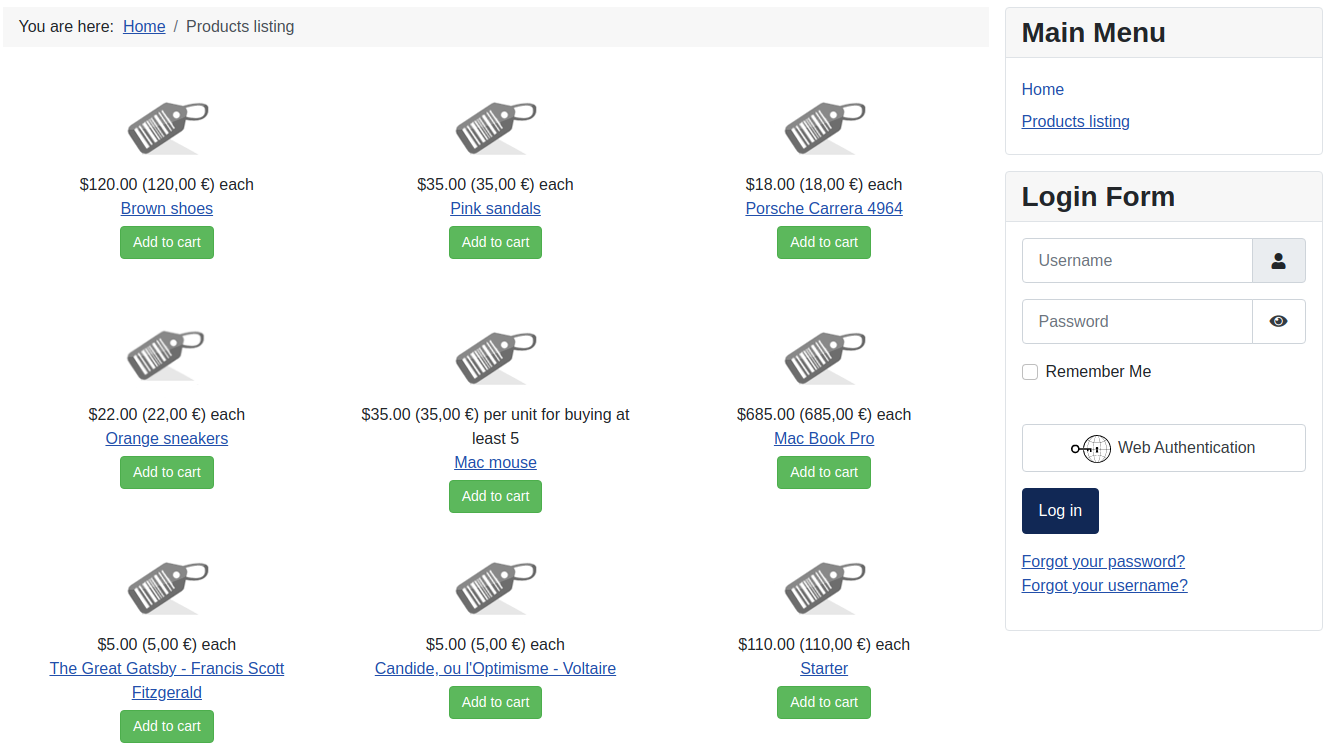Click the user icon beside Username field
Image resolution: width=1328 pixels, height=746 pixels.
click(x=1278, y=261)
